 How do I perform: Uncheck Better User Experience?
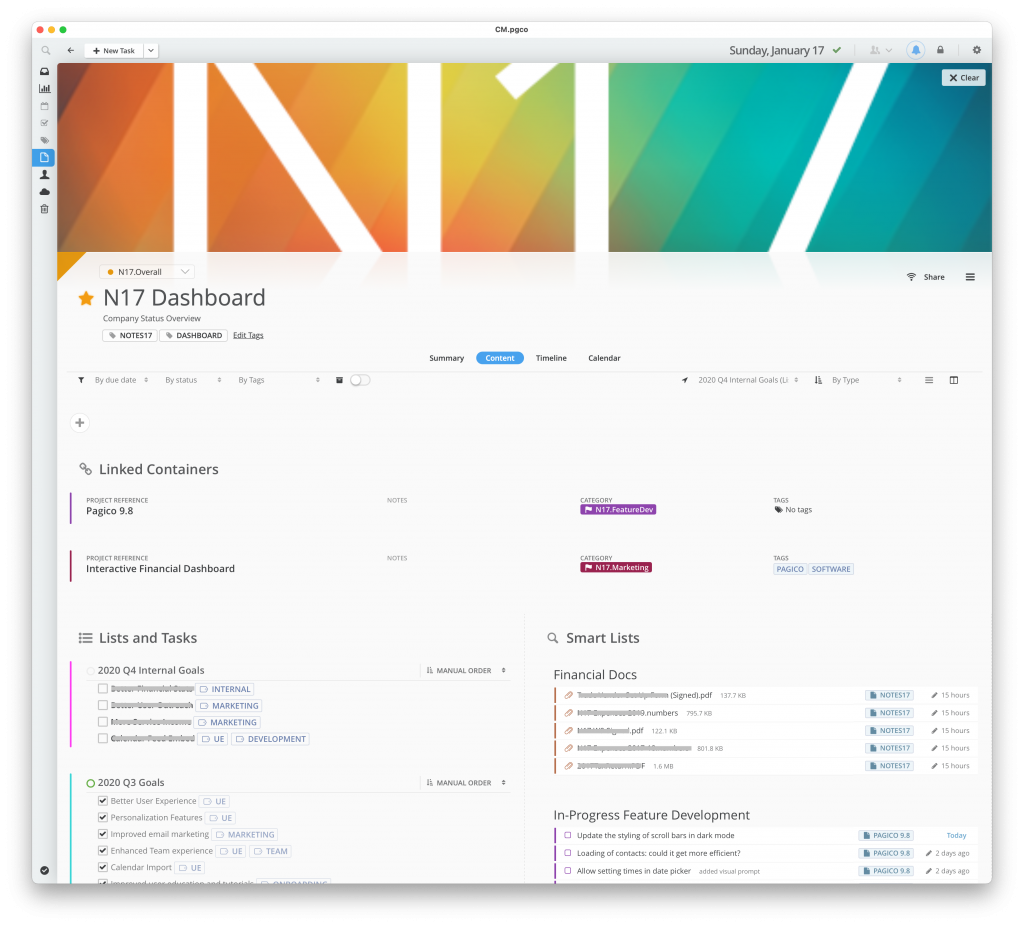(x=103, y=801)
